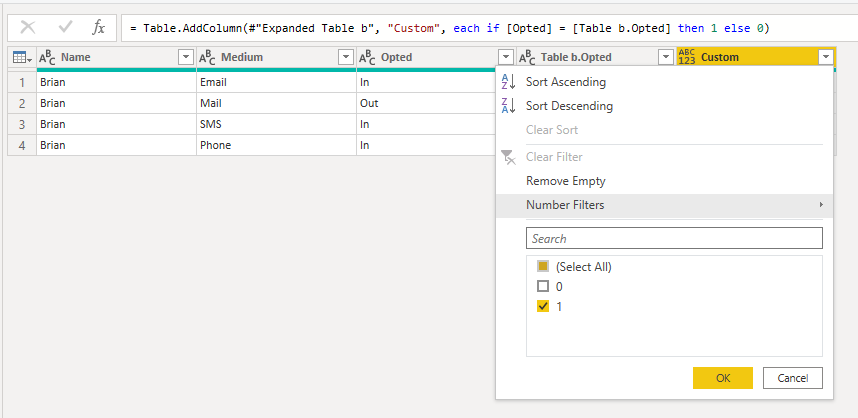858x418 pixels.
Task: Click the Clear Filter funnel icon
Action: [x=508, y=157]
